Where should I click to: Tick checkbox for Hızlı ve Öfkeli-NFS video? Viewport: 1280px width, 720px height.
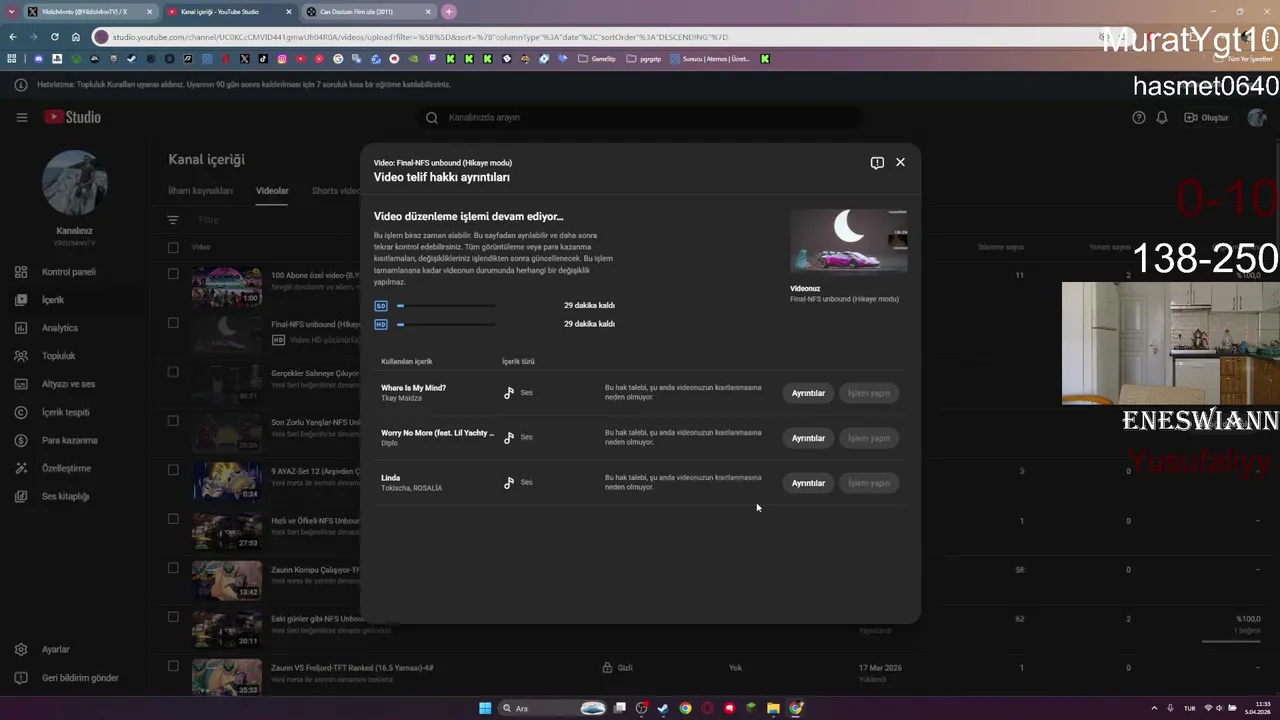[173, 519]
